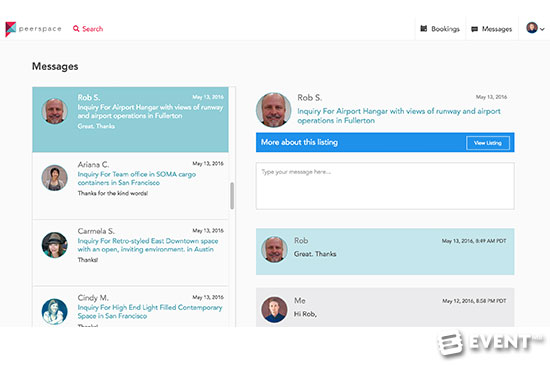550x365 pixels.
Task: Click the Peerspace logo icon
Action: [x=11, y=29]
